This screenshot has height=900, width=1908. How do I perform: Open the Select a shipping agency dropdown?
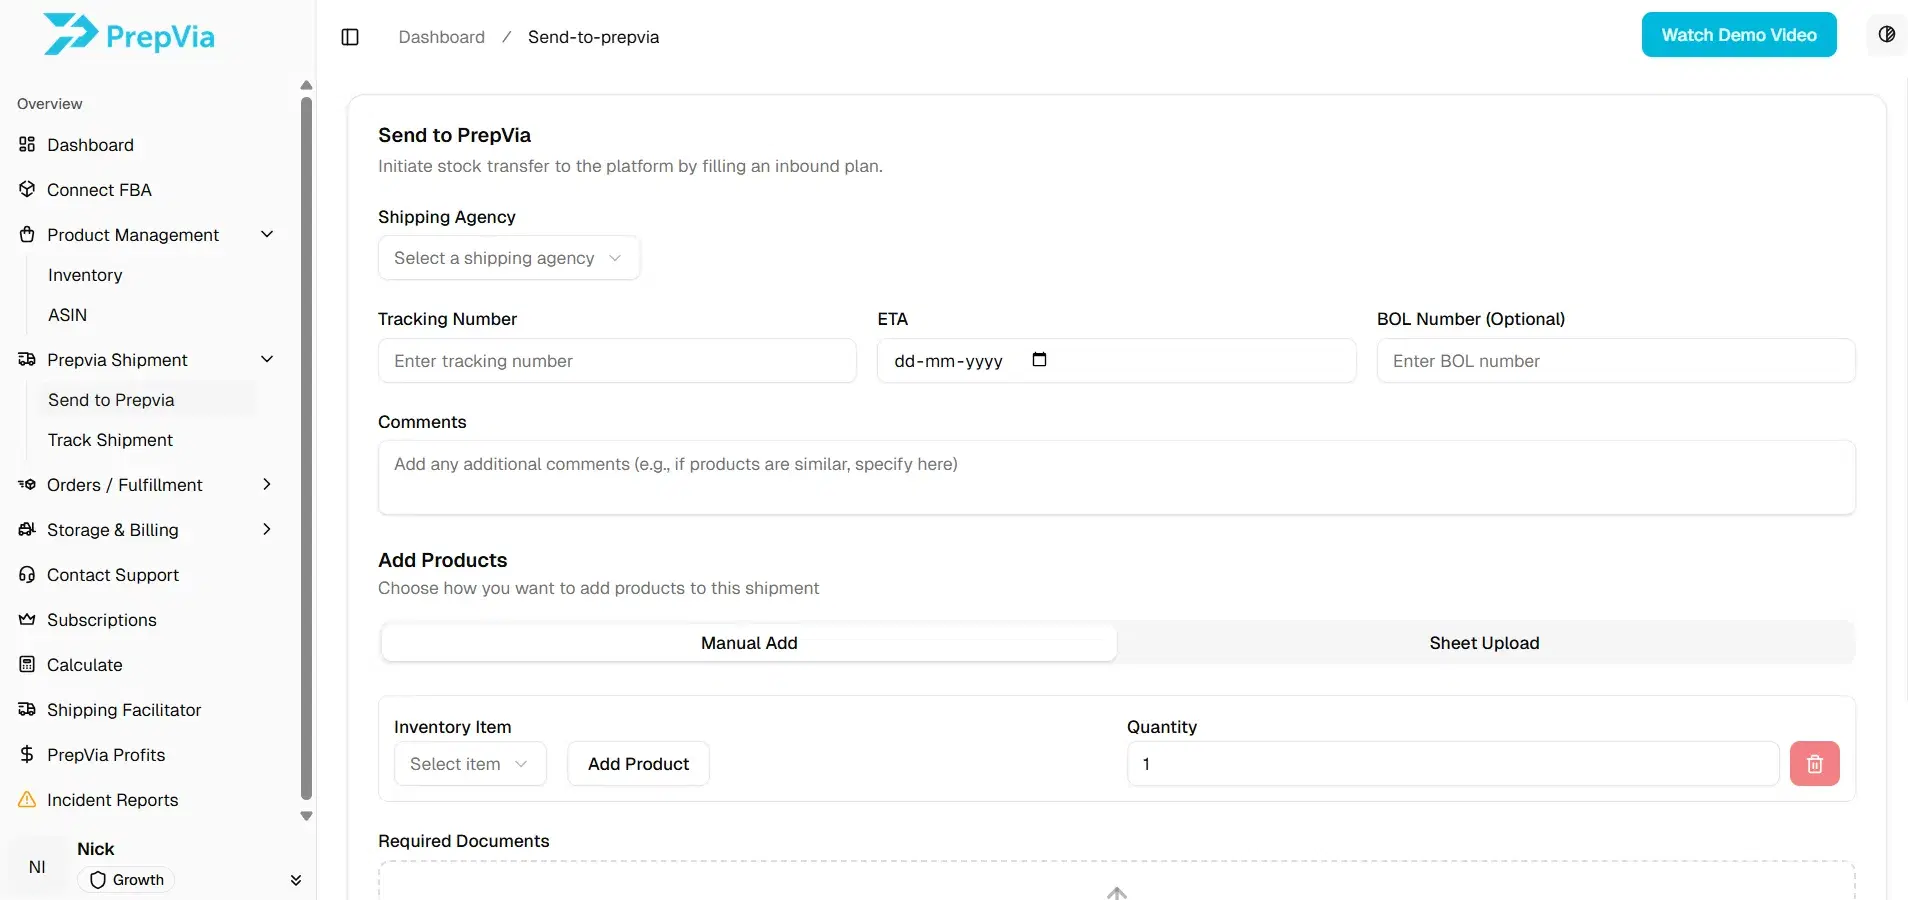(508, 257)
